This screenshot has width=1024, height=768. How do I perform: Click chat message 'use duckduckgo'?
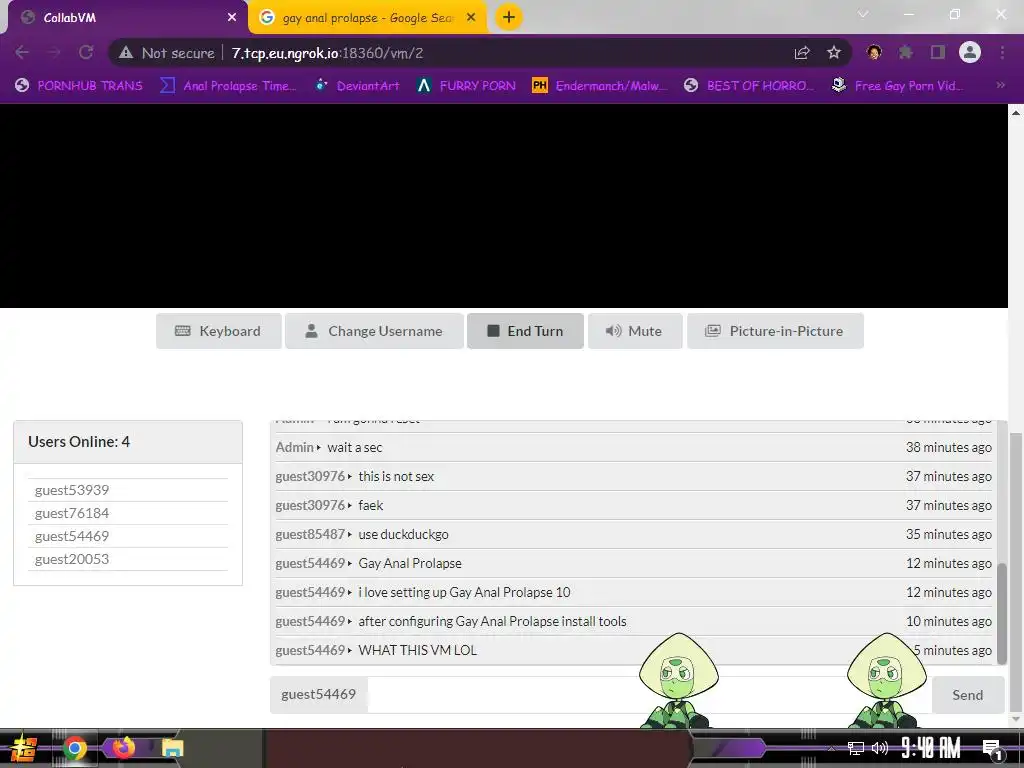(404, 534)
